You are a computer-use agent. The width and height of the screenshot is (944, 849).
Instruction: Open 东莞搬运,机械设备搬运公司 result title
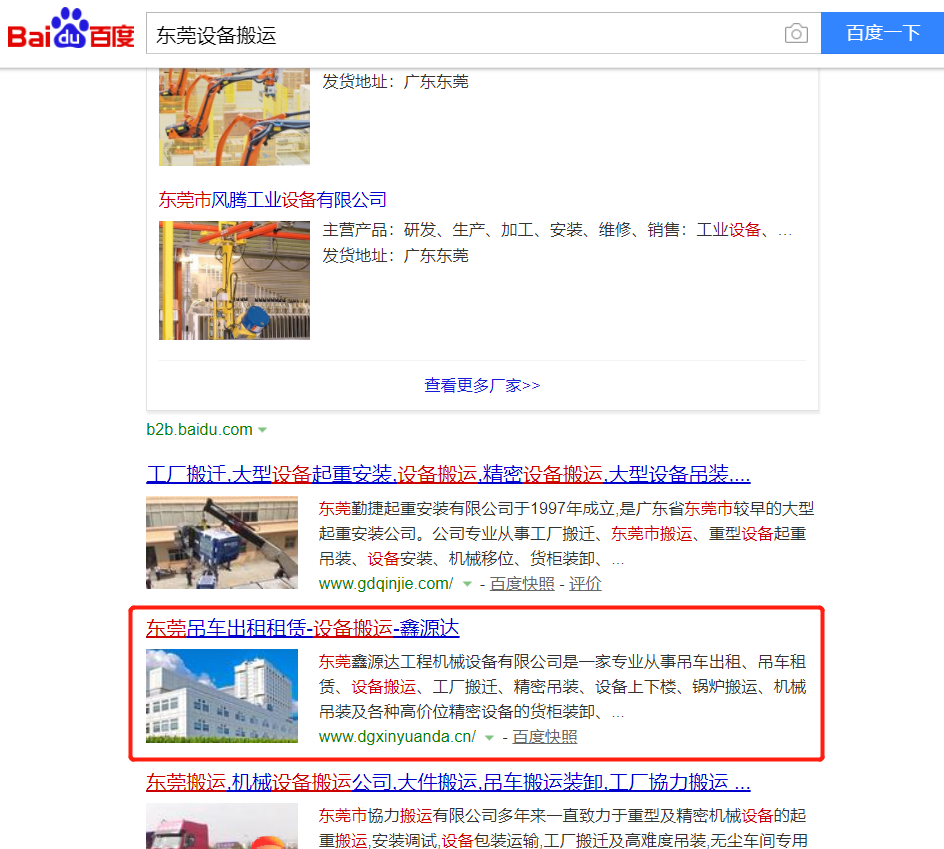point(448,782)
